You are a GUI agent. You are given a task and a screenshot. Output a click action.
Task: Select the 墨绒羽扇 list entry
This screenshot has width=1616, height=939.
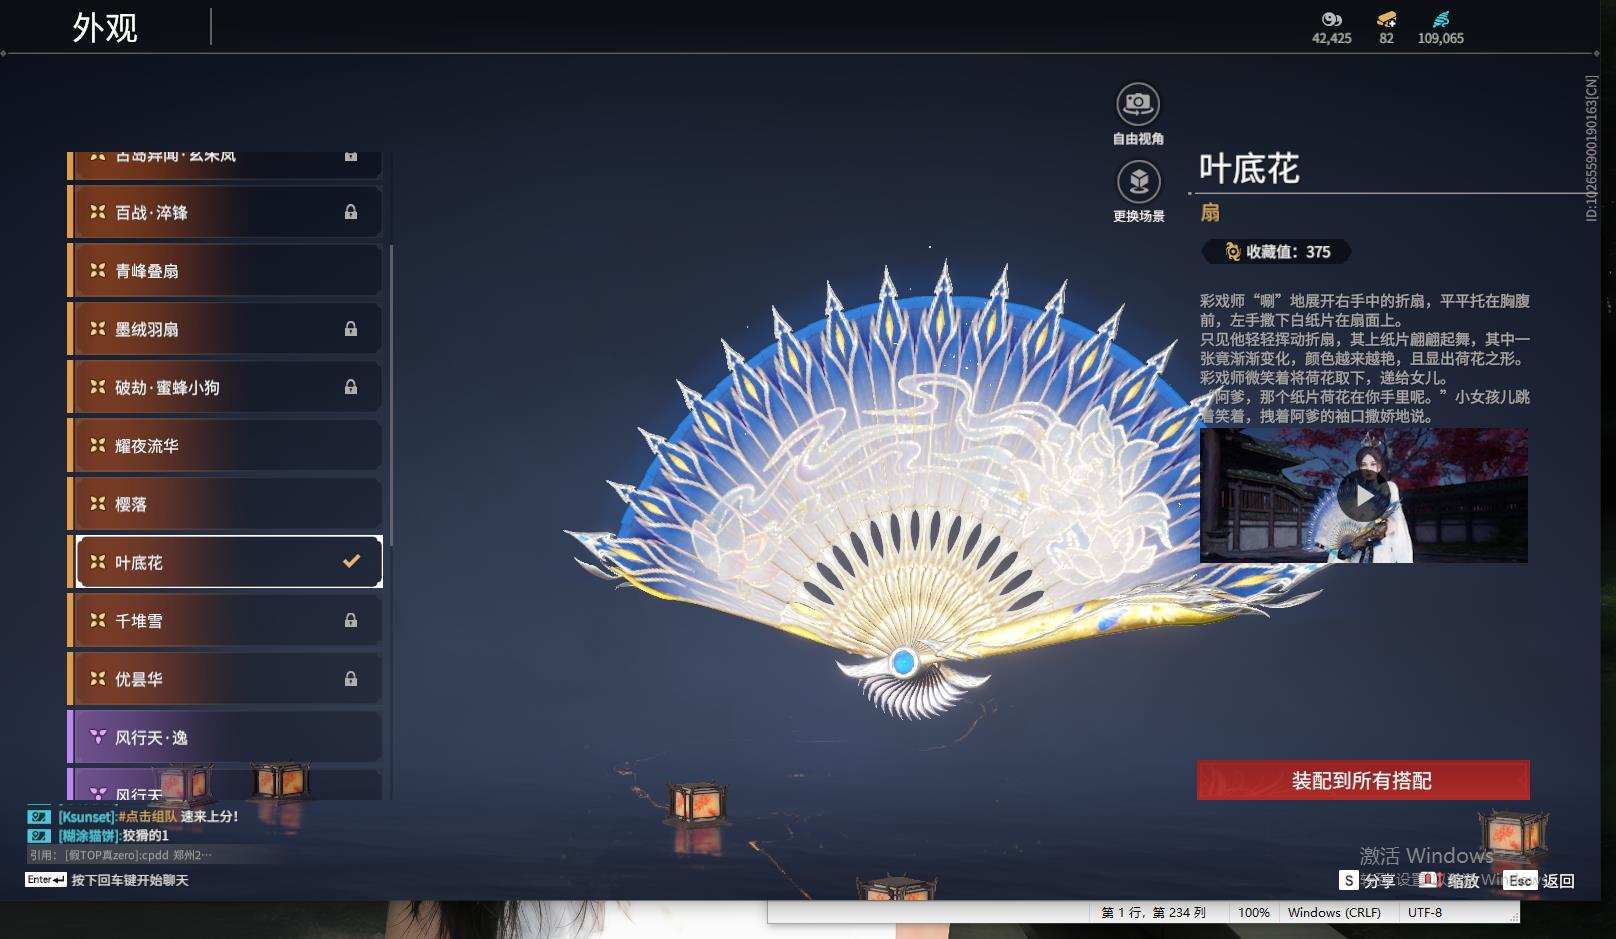225,329
